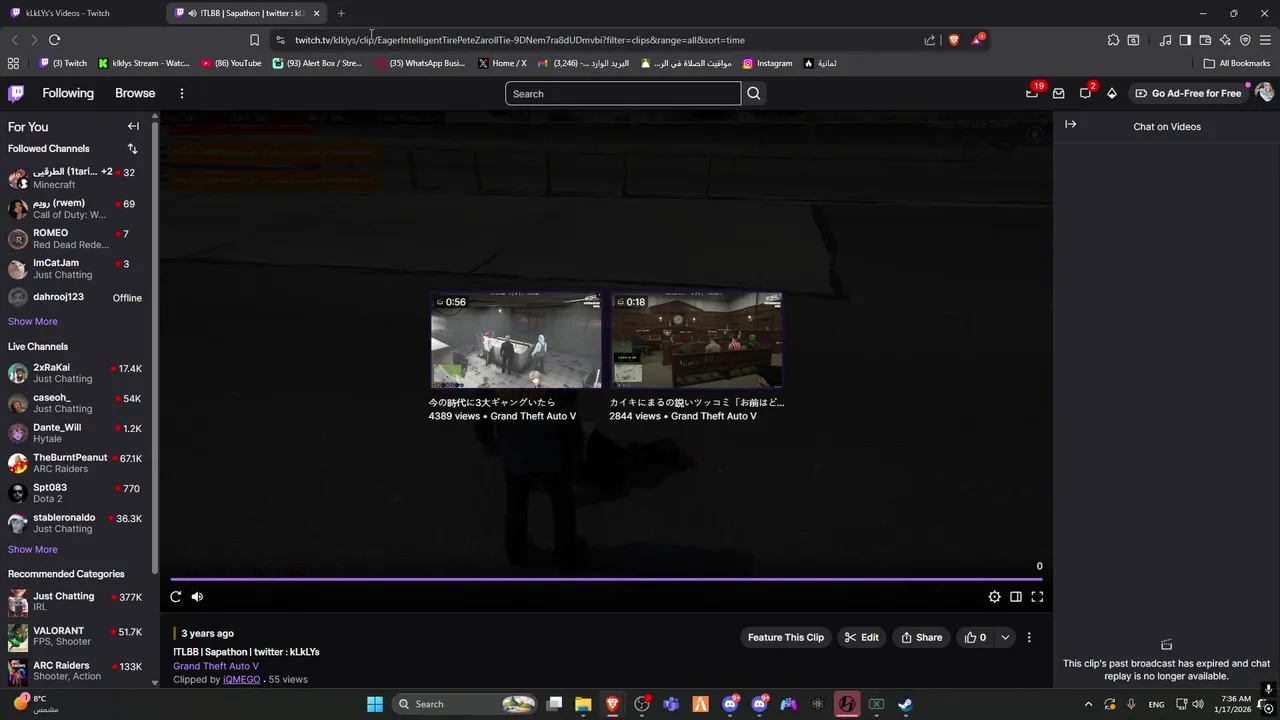Open clip player settings gear
Screen dimensions: 1280x720
point(994,597)
